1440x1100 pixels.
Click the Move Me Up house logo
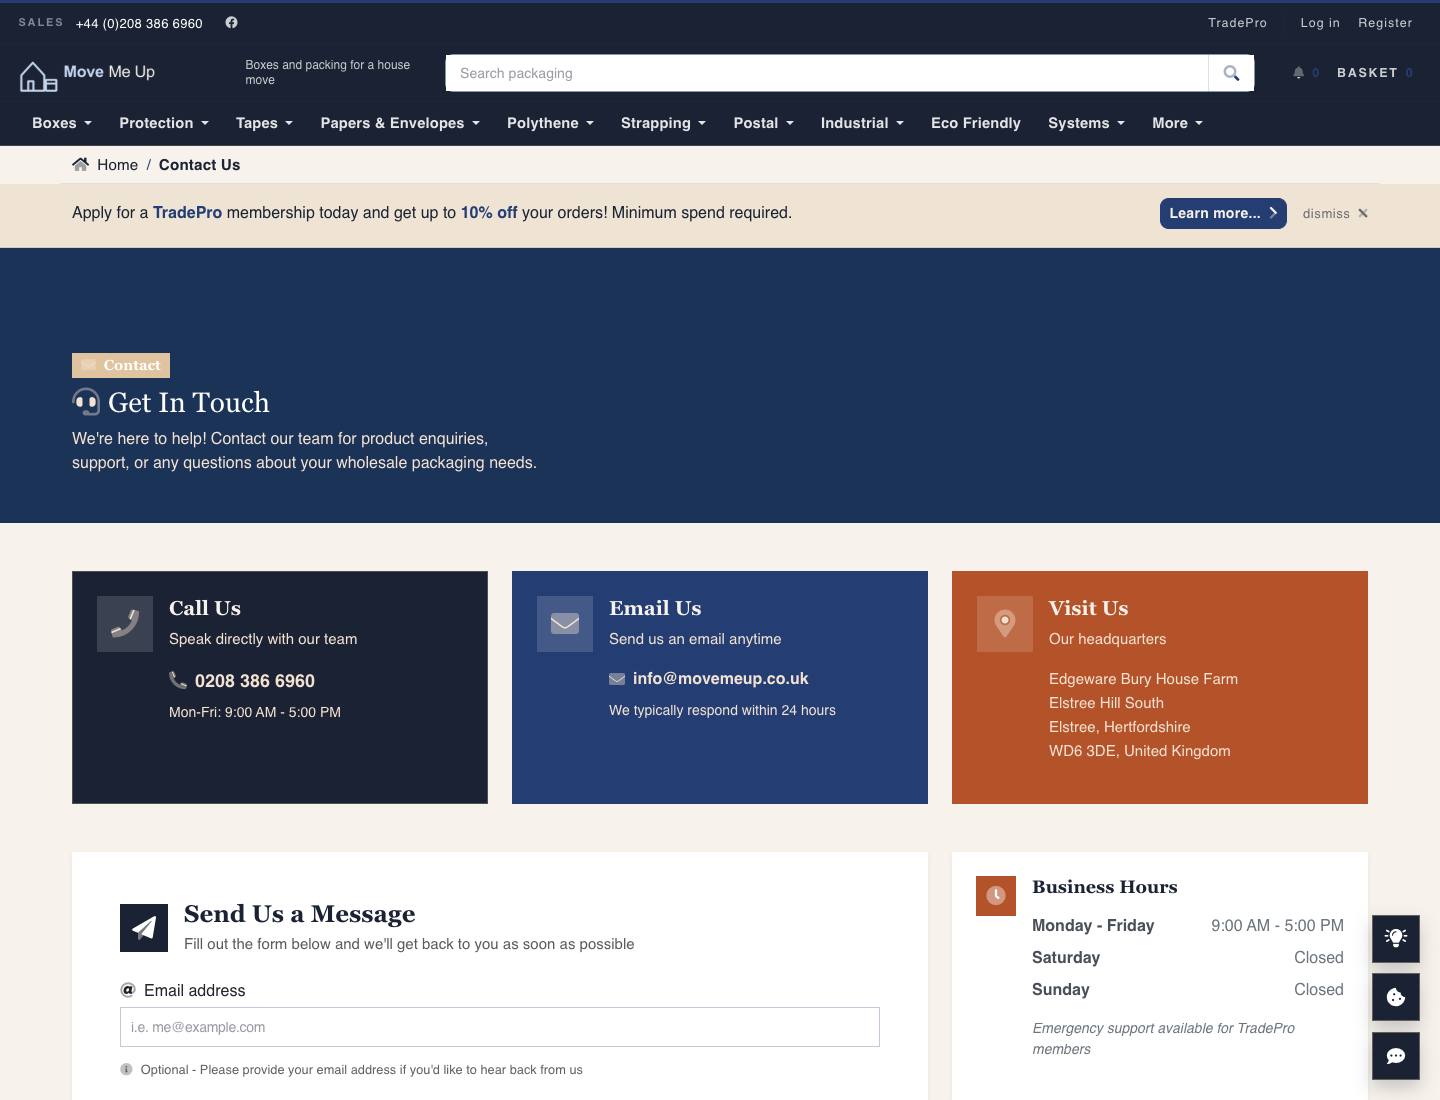(38, 75)
